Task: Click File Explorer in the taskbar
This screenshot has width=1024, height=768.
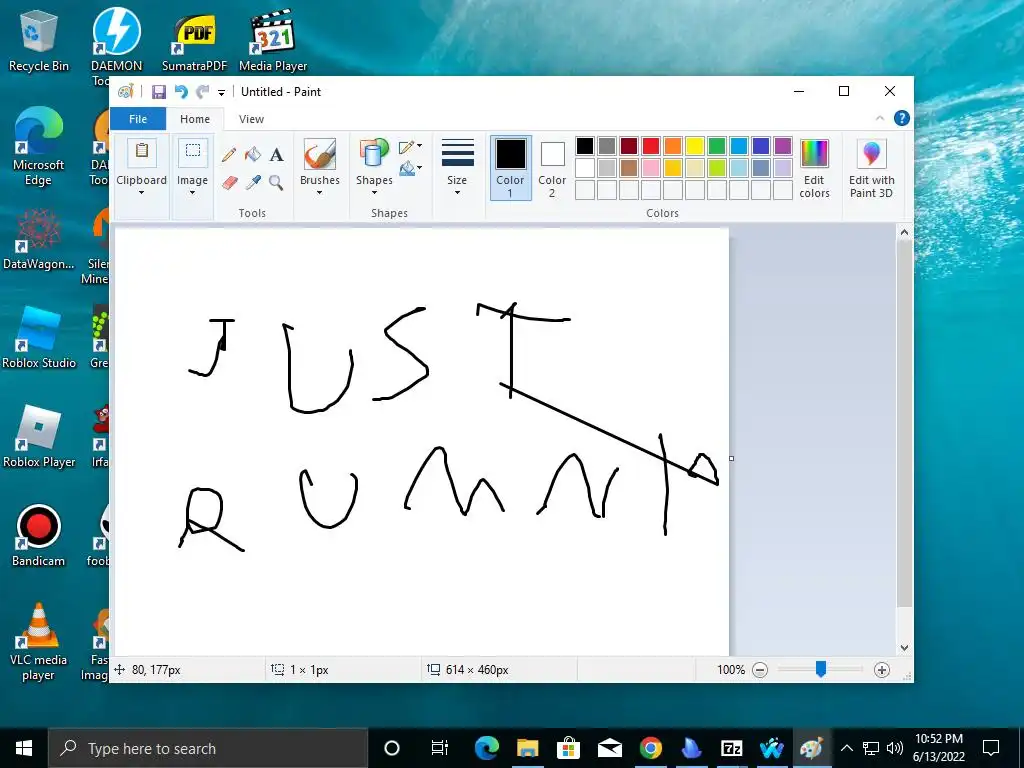Action: point(528,748)
